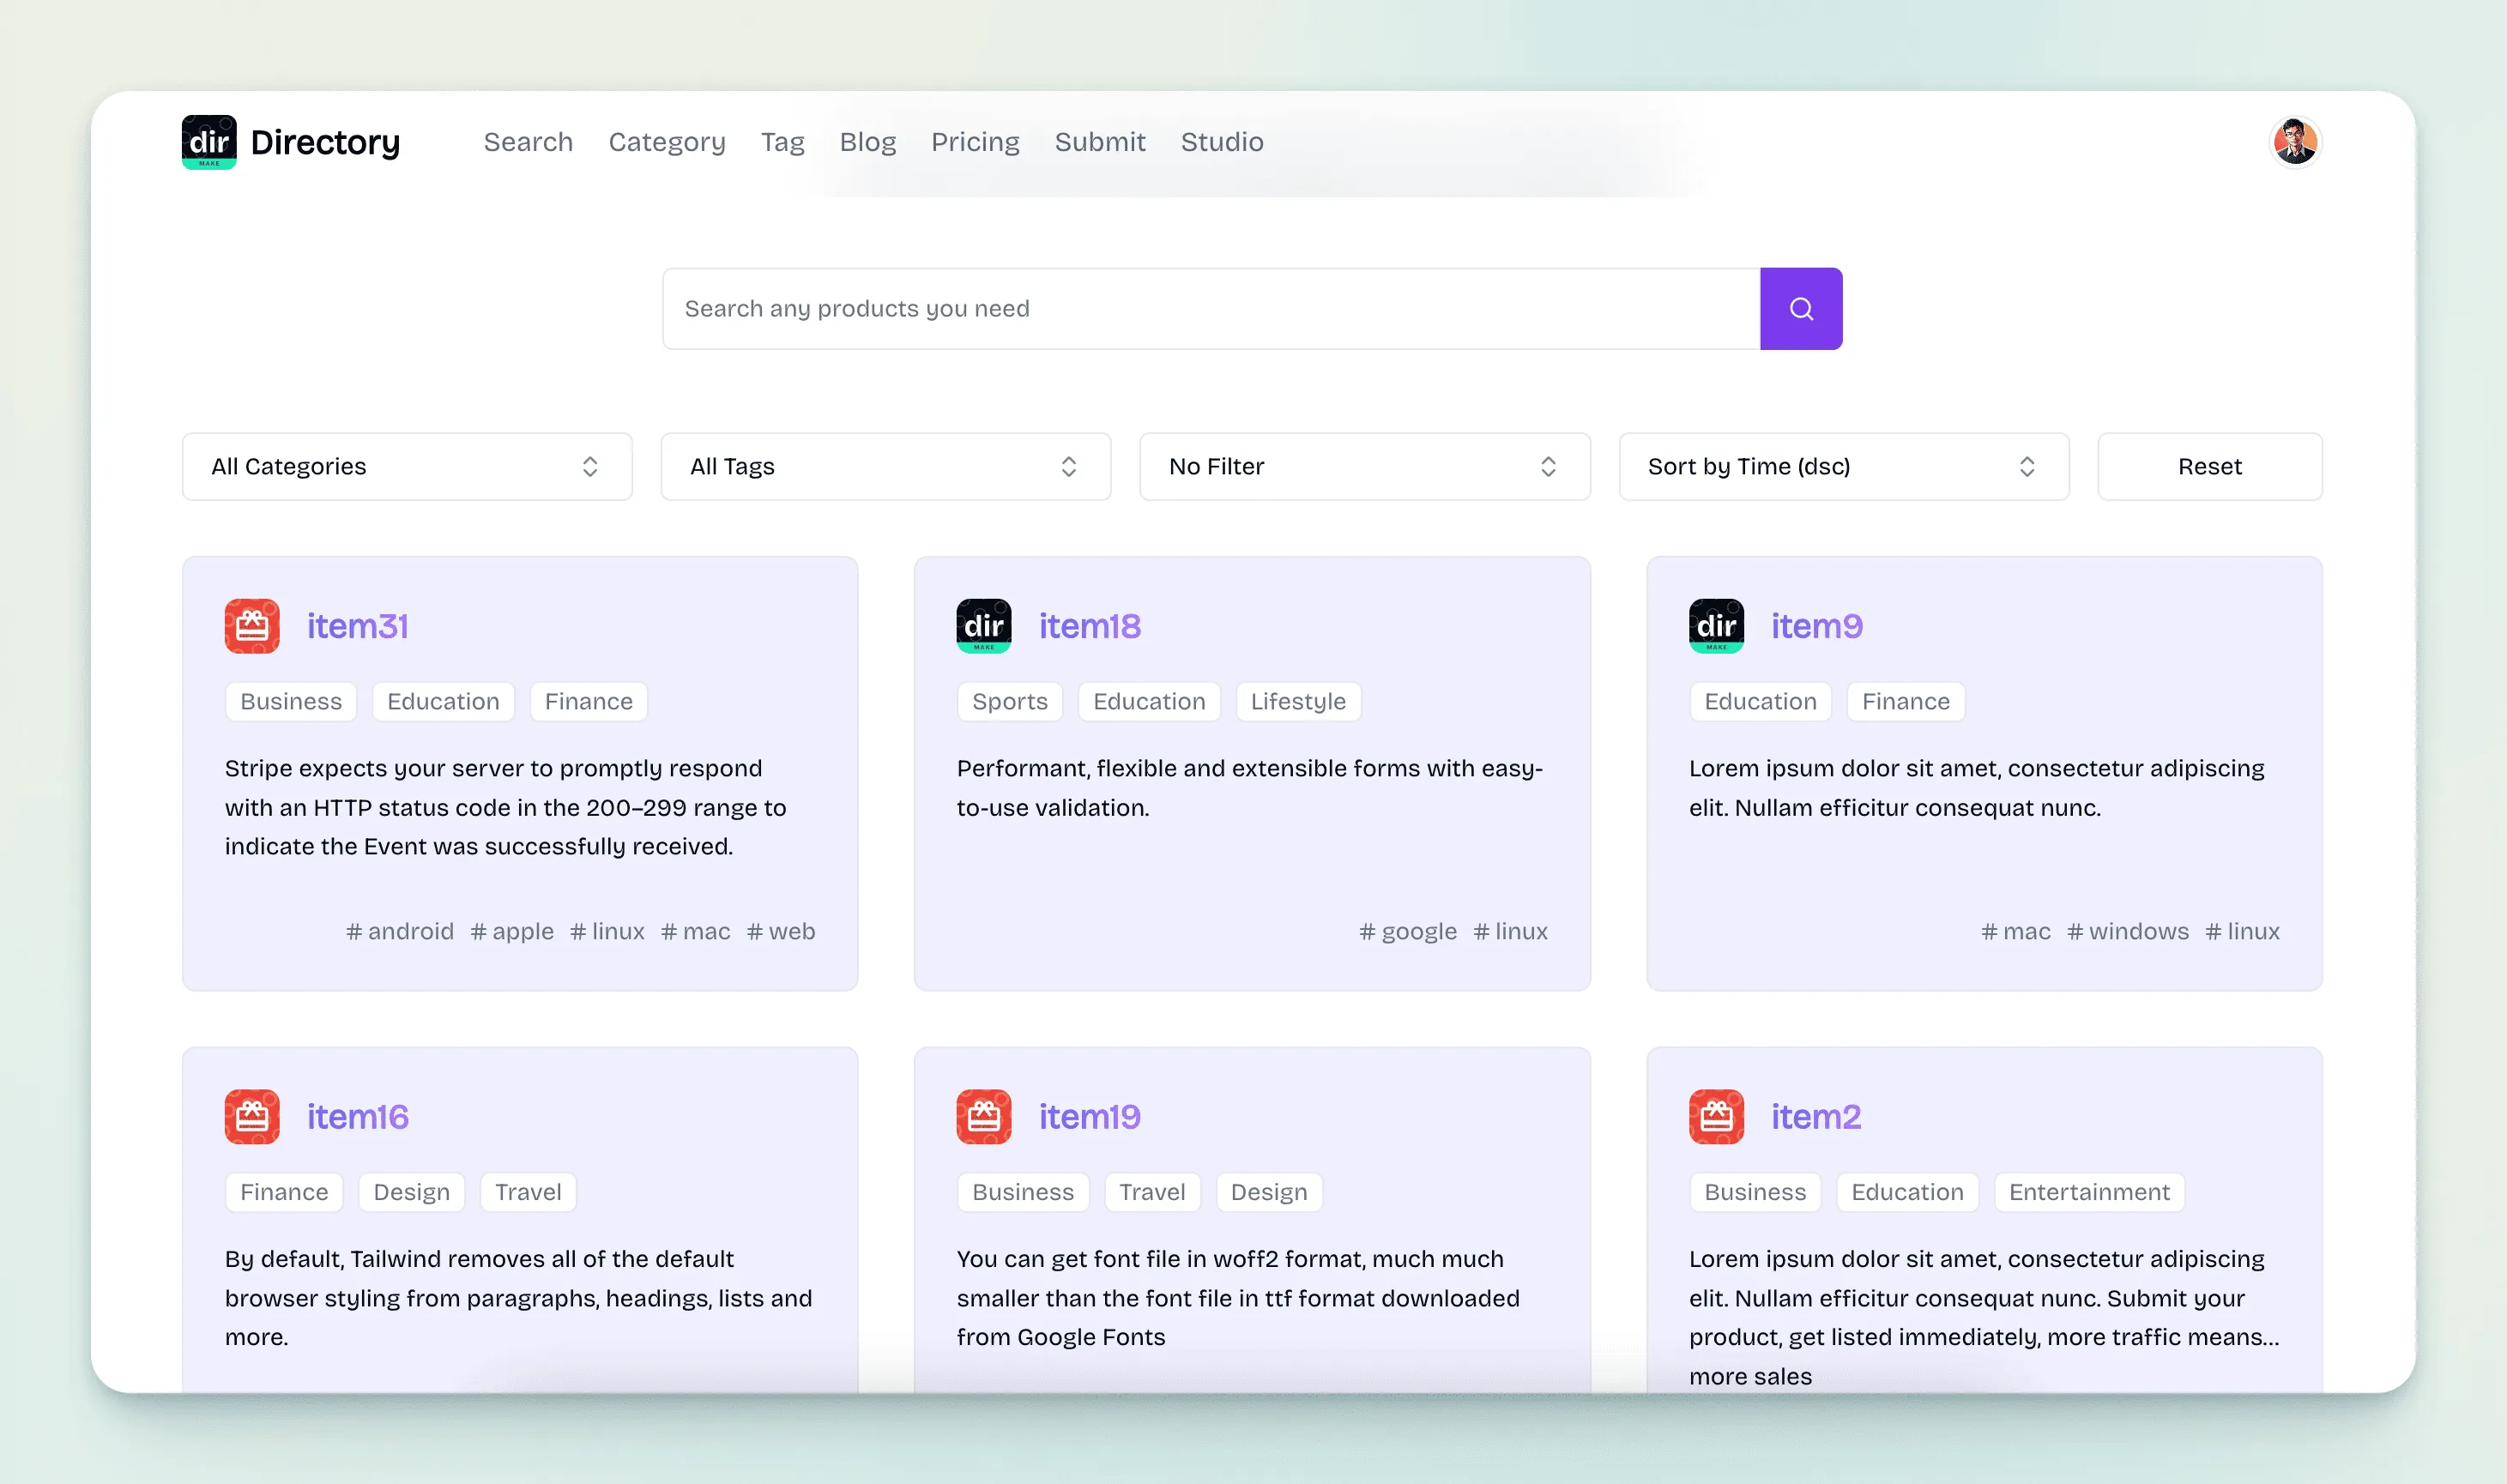Click the dir icon beside item18
This screenshot has width=2507, height=1484.
983,626
